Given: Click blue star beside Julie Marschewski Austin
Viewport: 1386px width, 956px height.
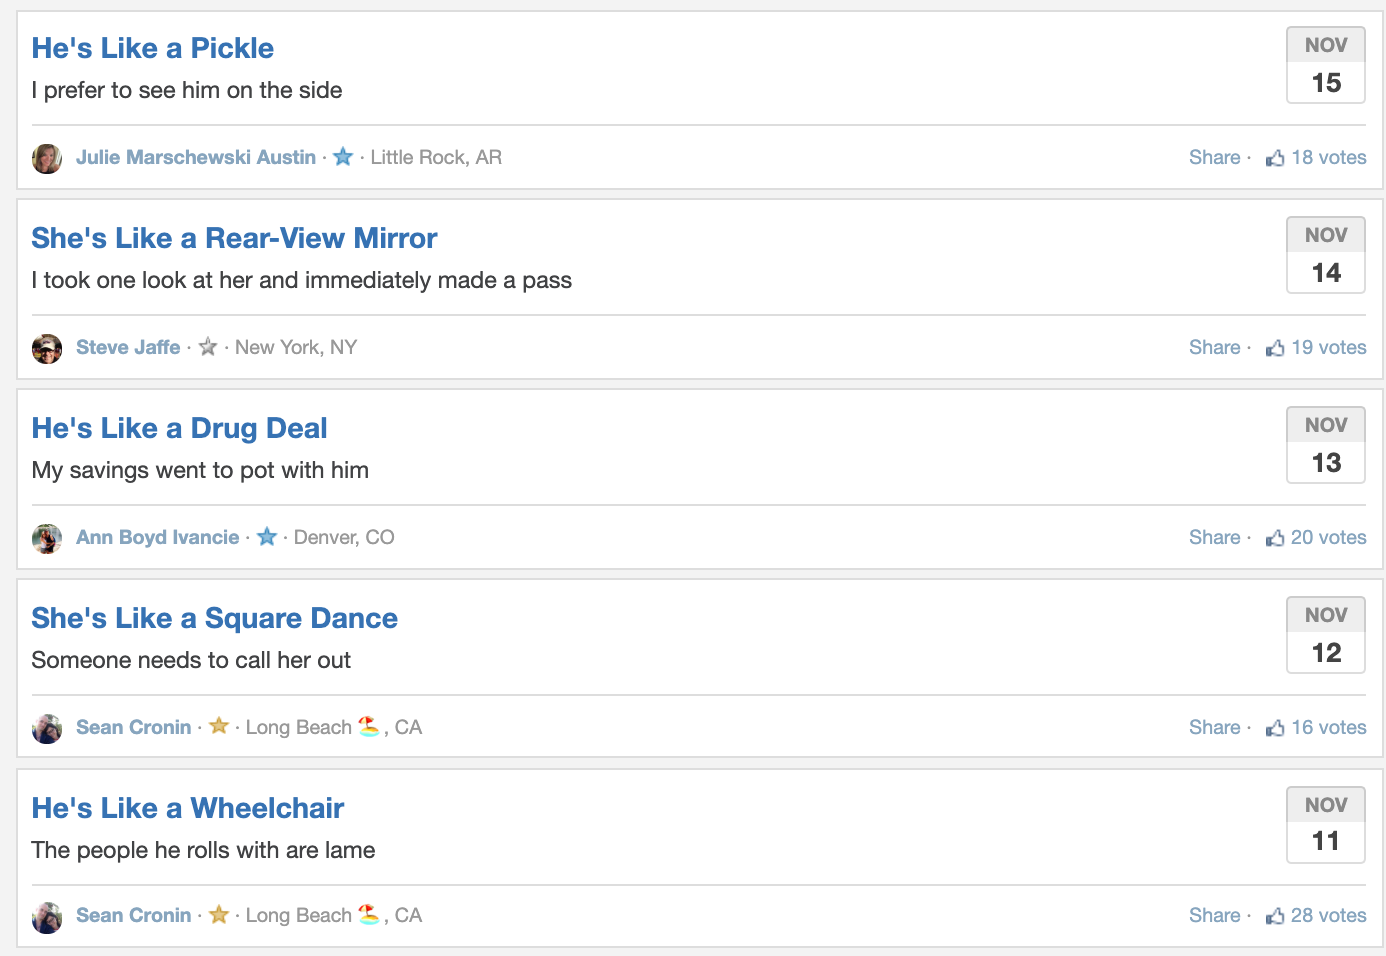Looking at the screenshot, I should [x=343, y=157].
